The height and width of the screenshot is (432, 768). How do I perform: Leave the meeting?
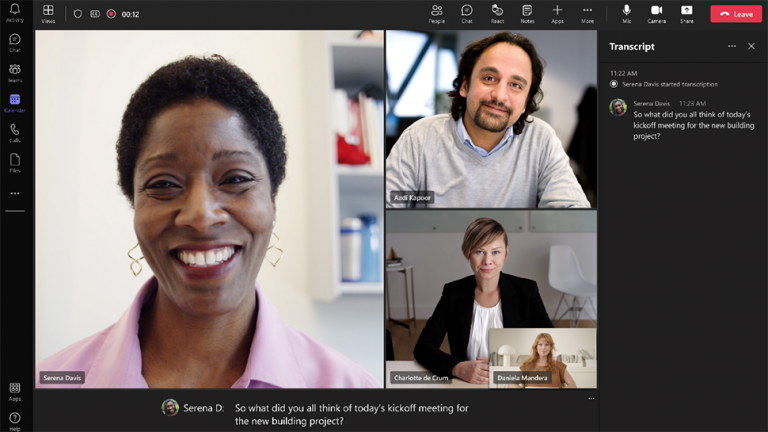[x=736, y=14]
